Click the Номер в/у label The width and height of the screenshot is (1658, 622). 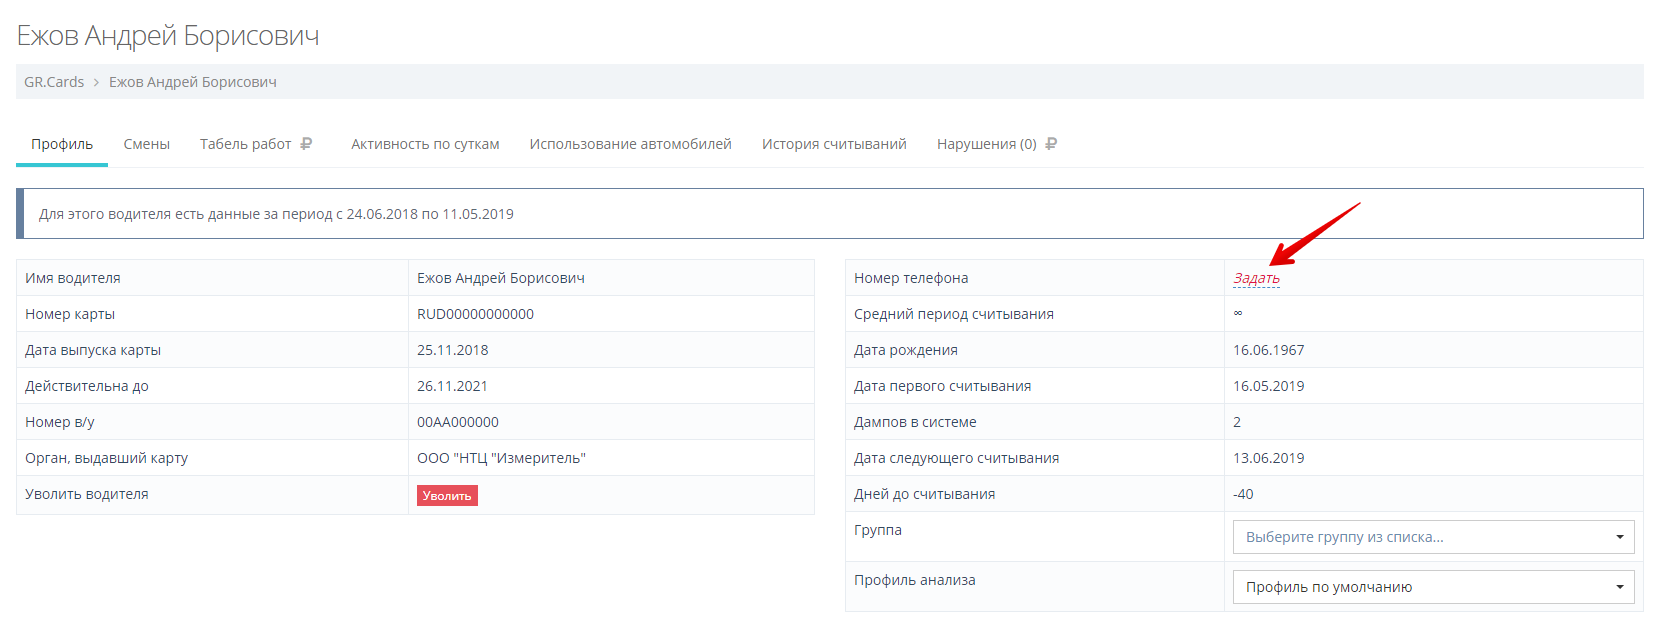(x=60, y=422)
